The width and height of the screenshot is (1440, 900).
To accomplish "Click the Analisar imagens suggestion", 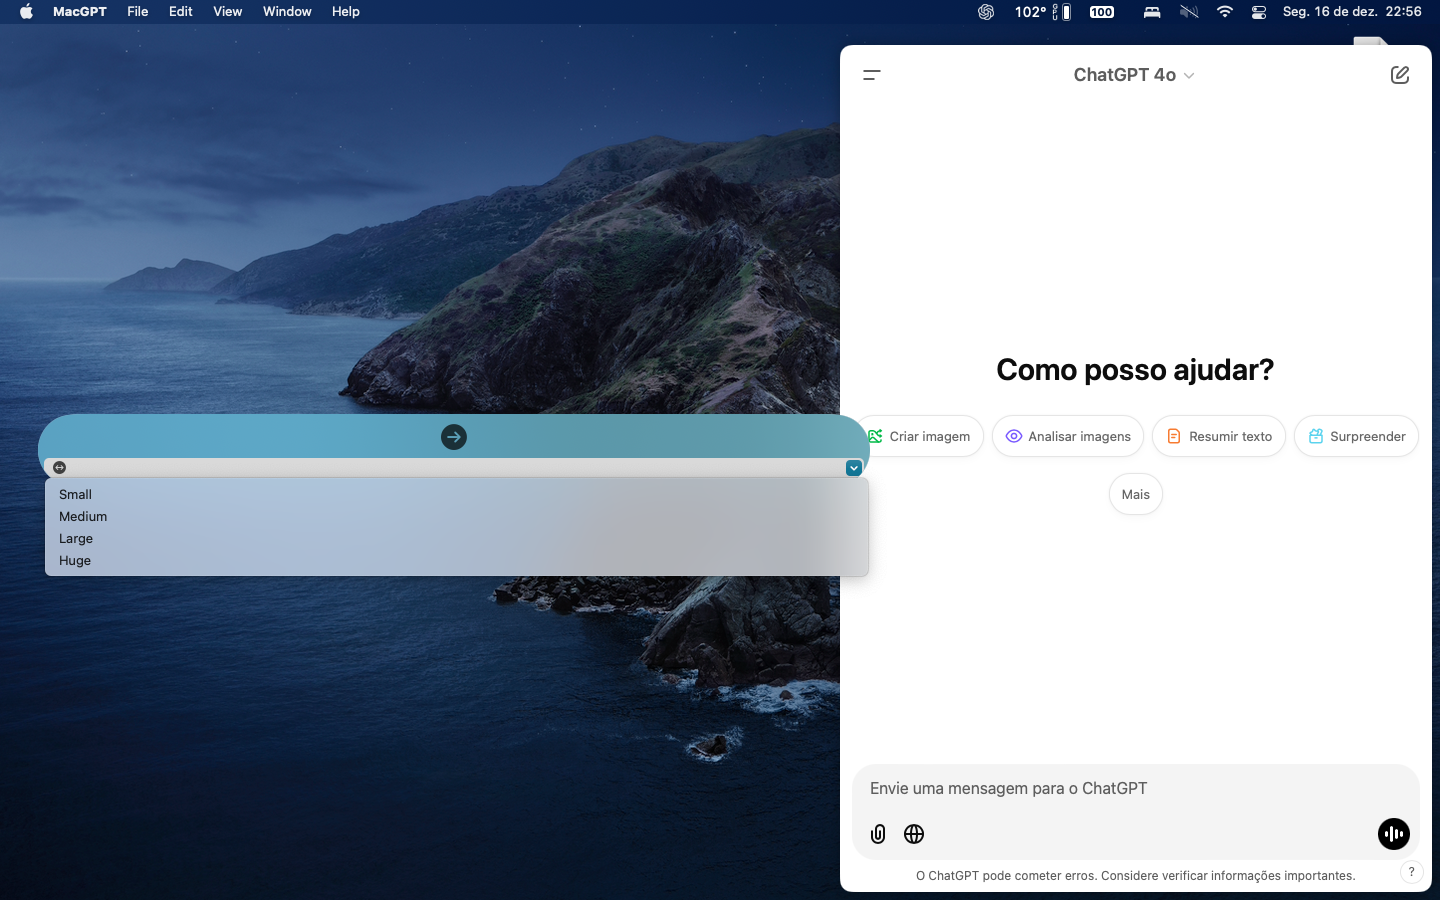I will click(x=1068, y=436).
